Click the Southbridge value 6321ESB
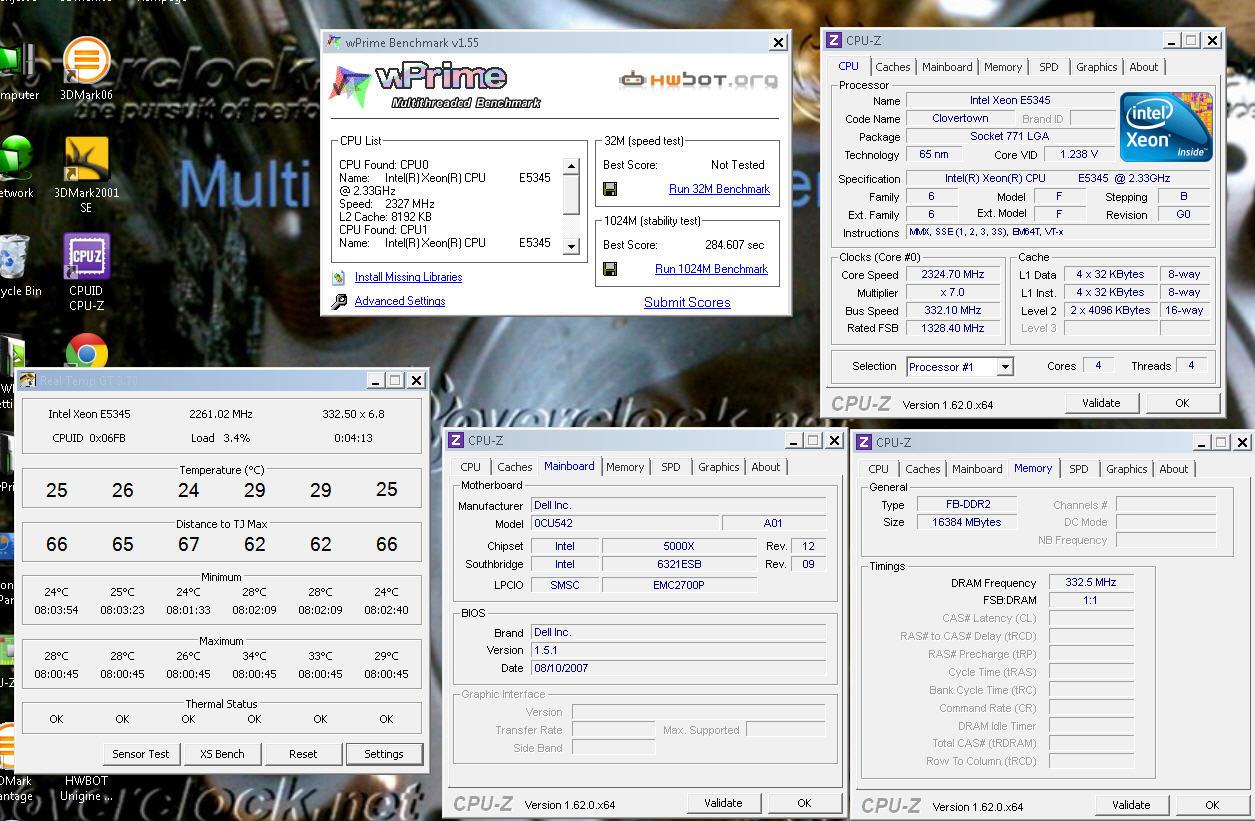This screenshot has width=1255, height=821. 679,564
